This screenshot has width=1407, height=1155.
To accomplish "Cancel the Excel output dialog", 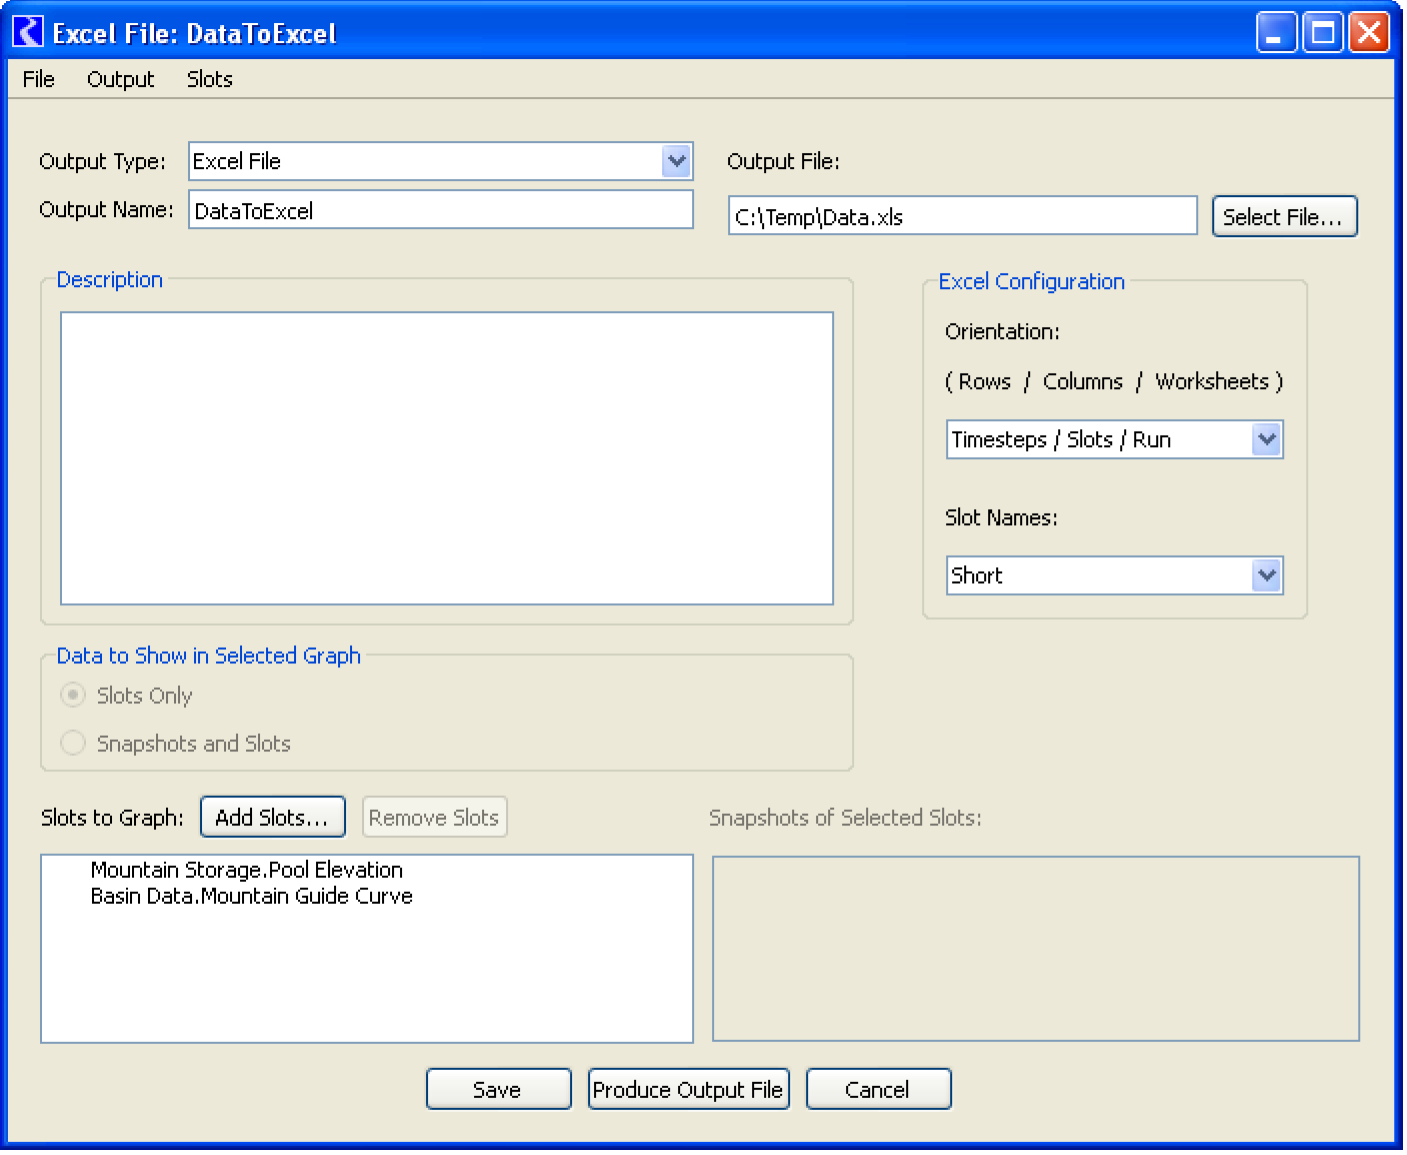I will (877, 1089).
